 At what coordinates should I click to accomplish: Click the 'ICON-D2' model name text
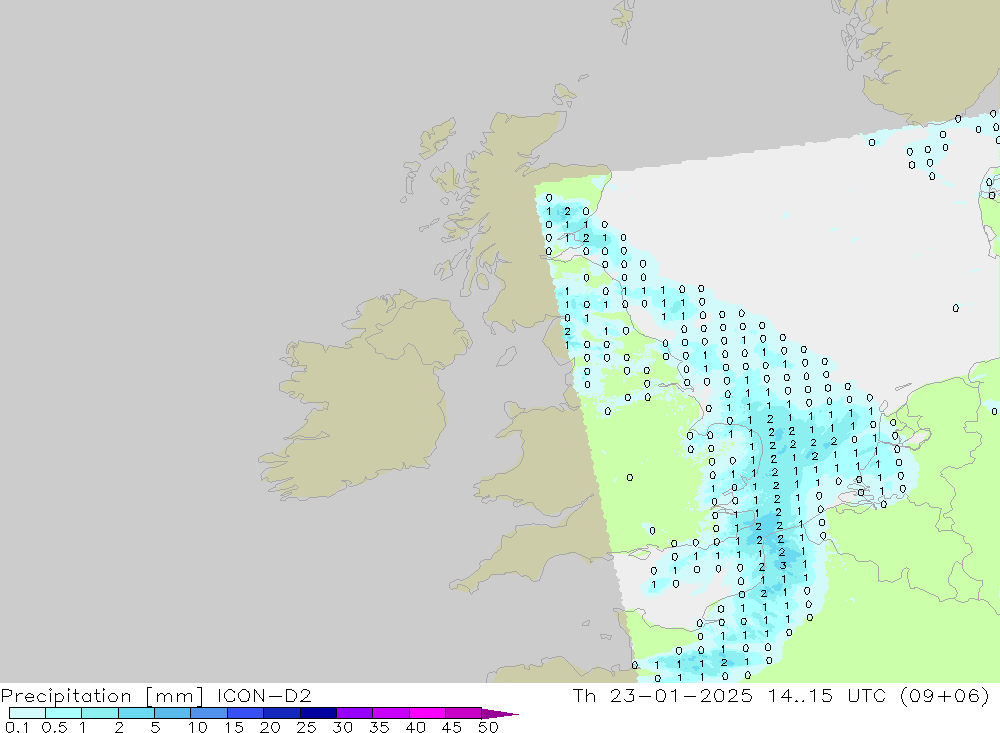[264, 695]
